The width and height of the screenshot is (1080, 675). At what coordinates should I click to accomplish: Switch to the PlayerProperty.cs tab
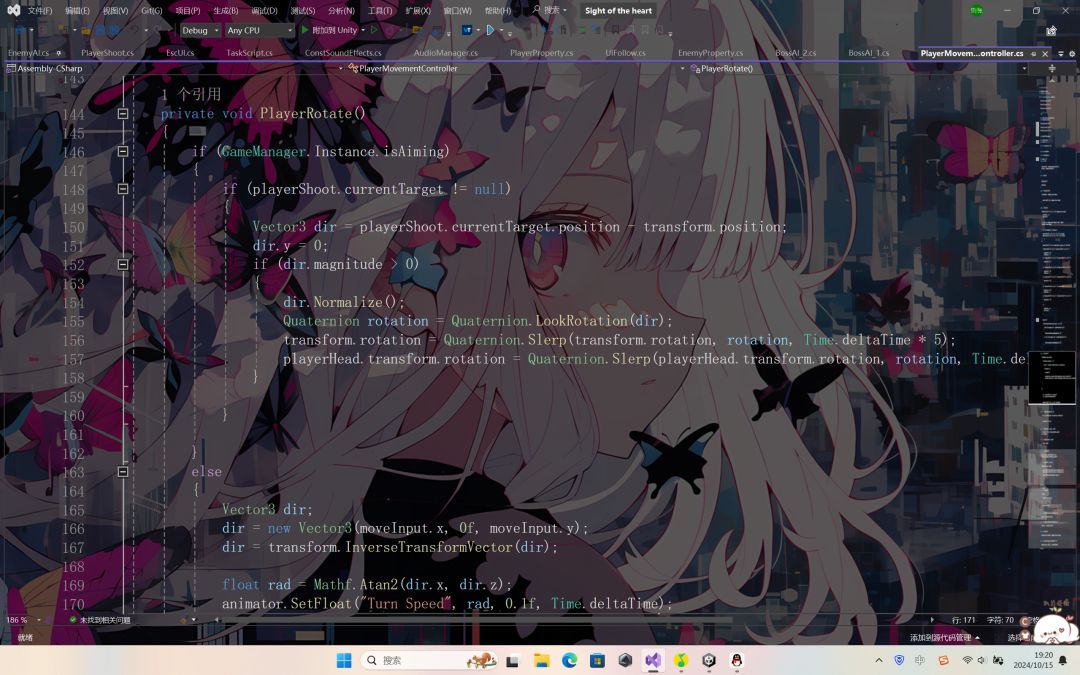[541, 52]
